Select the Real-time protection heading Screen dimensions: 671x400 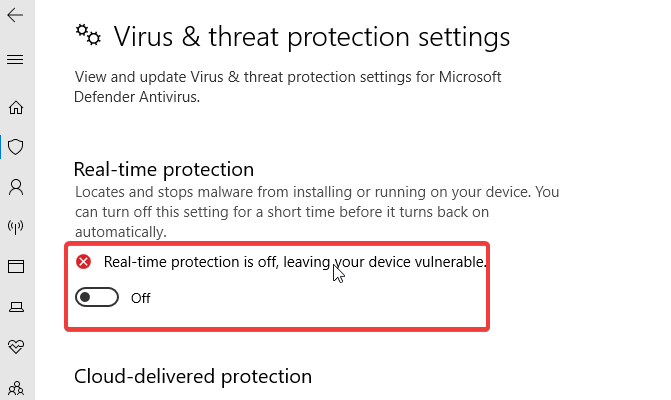point(164,169)
